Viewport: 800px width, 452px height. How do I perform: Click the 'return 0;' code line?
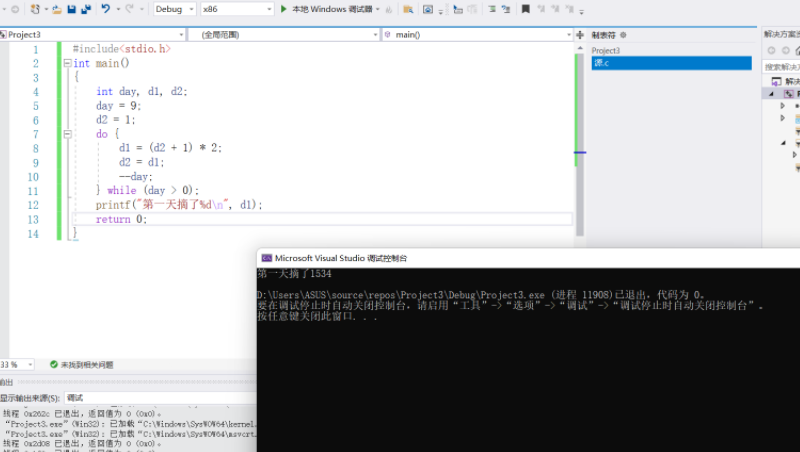(x=121, y=219)
